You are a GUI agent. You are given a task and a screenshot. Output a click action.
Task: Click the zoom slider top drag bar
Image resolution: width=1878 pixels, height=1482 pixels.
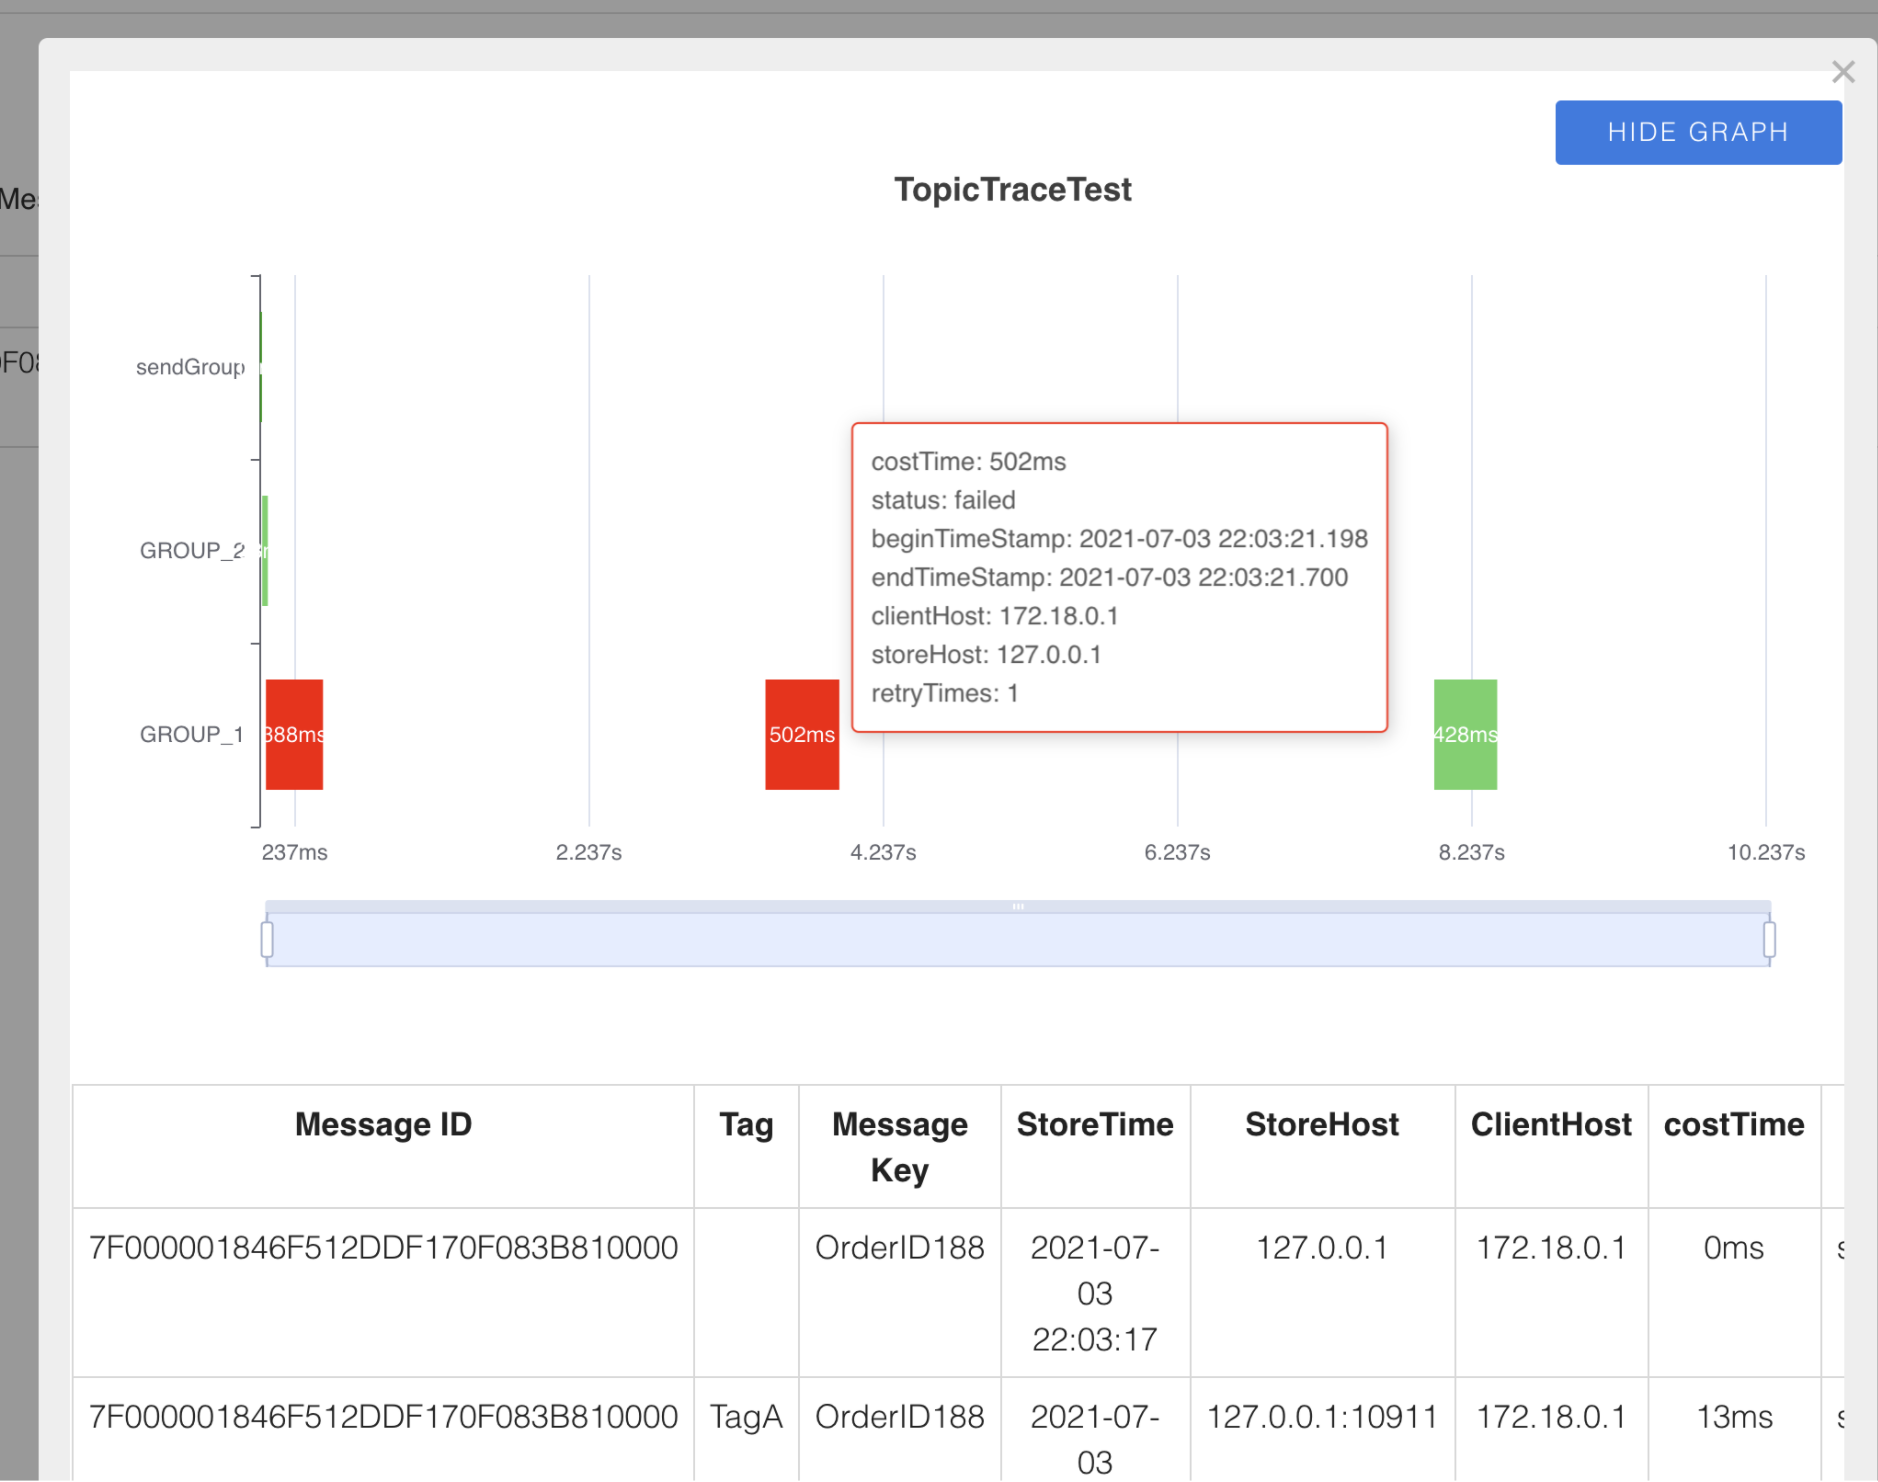1018,906
